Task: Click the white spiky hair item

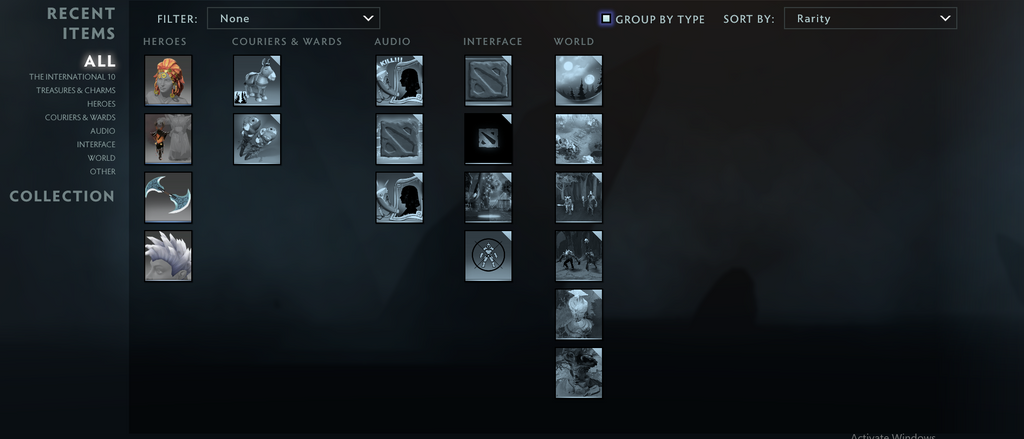Action: pyautogui.click(x=168, y=255)
